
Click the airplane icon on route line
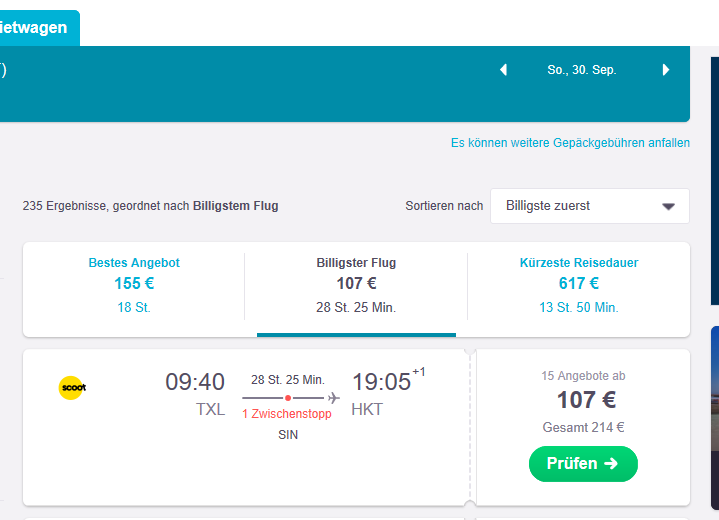pos(334,398)
